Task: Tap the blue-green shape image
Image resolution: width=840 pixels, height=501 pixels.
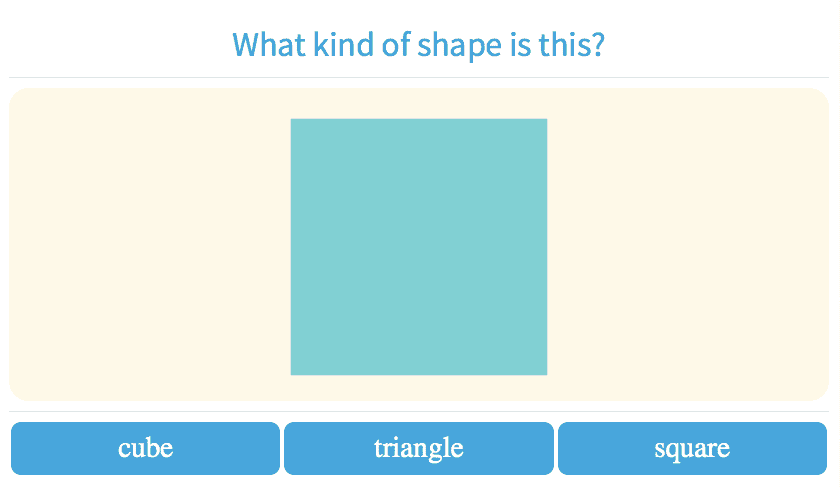Action: click(418, 246)
